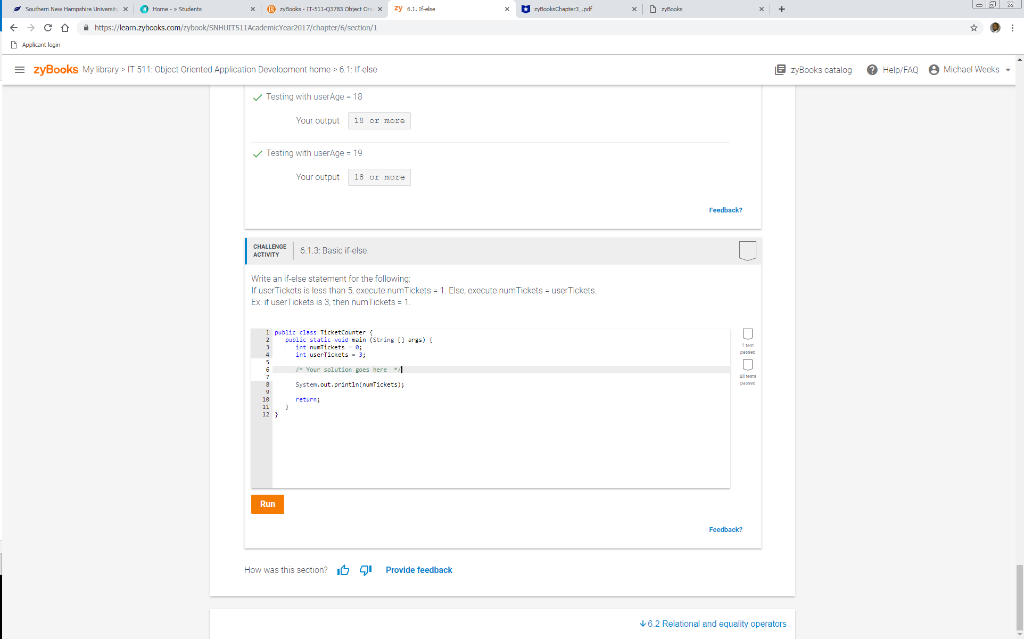This screenshot has width=1024, height=639.
Task: Click Provide feedback for this section
Action: (x=418, y=569)
